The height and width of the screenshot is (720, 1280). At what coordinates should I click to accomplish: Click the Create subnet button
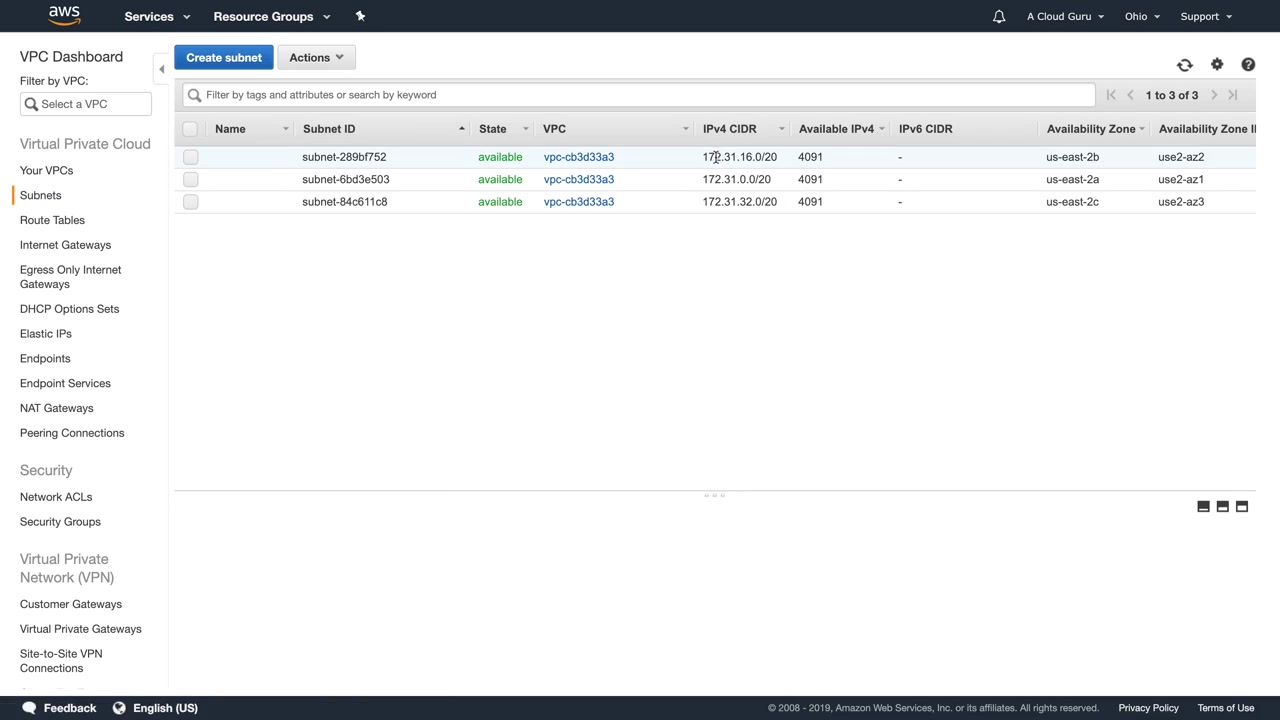tap(224, 57)
